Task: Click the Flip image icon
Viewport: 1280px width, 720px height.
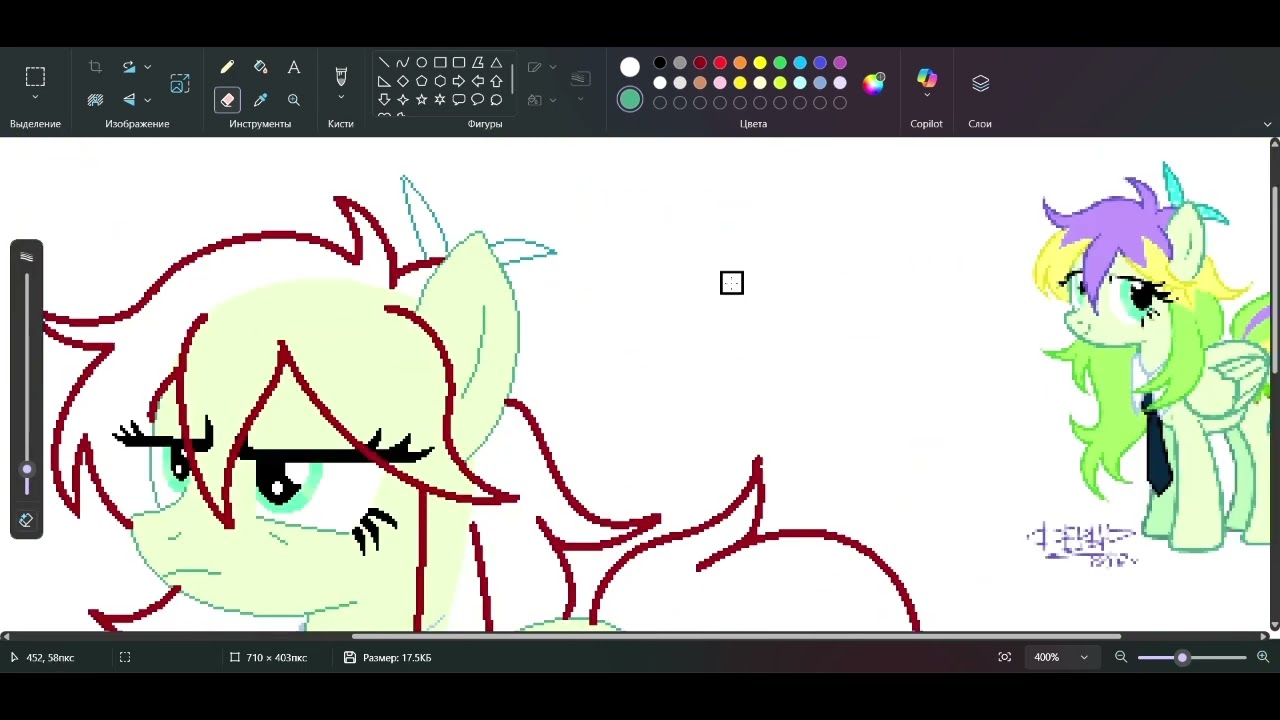Action: (x=129, y=100)
